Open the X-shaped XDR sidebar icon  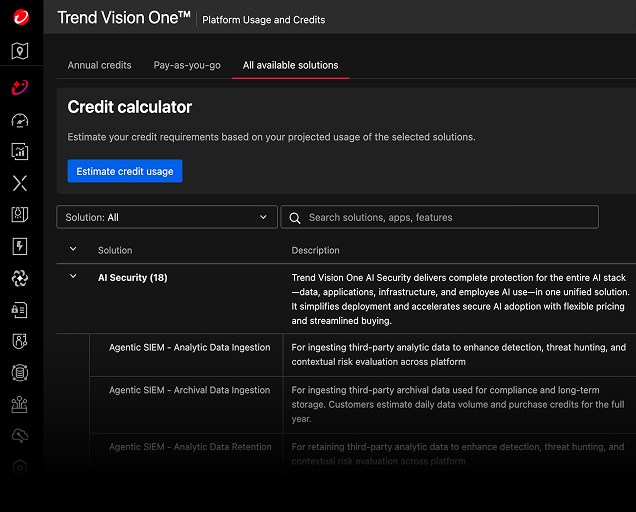pyautogui.click(x=20, y=183)
